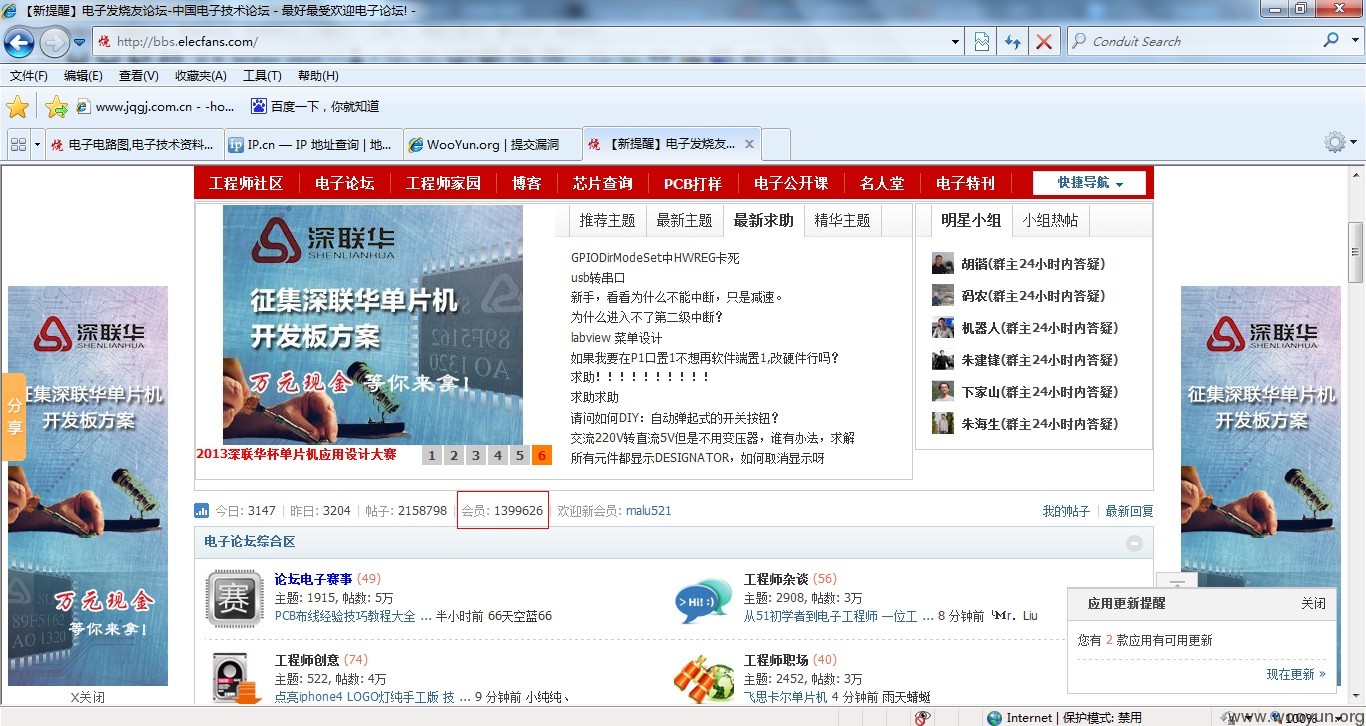Click the browser Back arrow button
The width and height of the screenshot is (1366, 726).
(x=20, y=42)
